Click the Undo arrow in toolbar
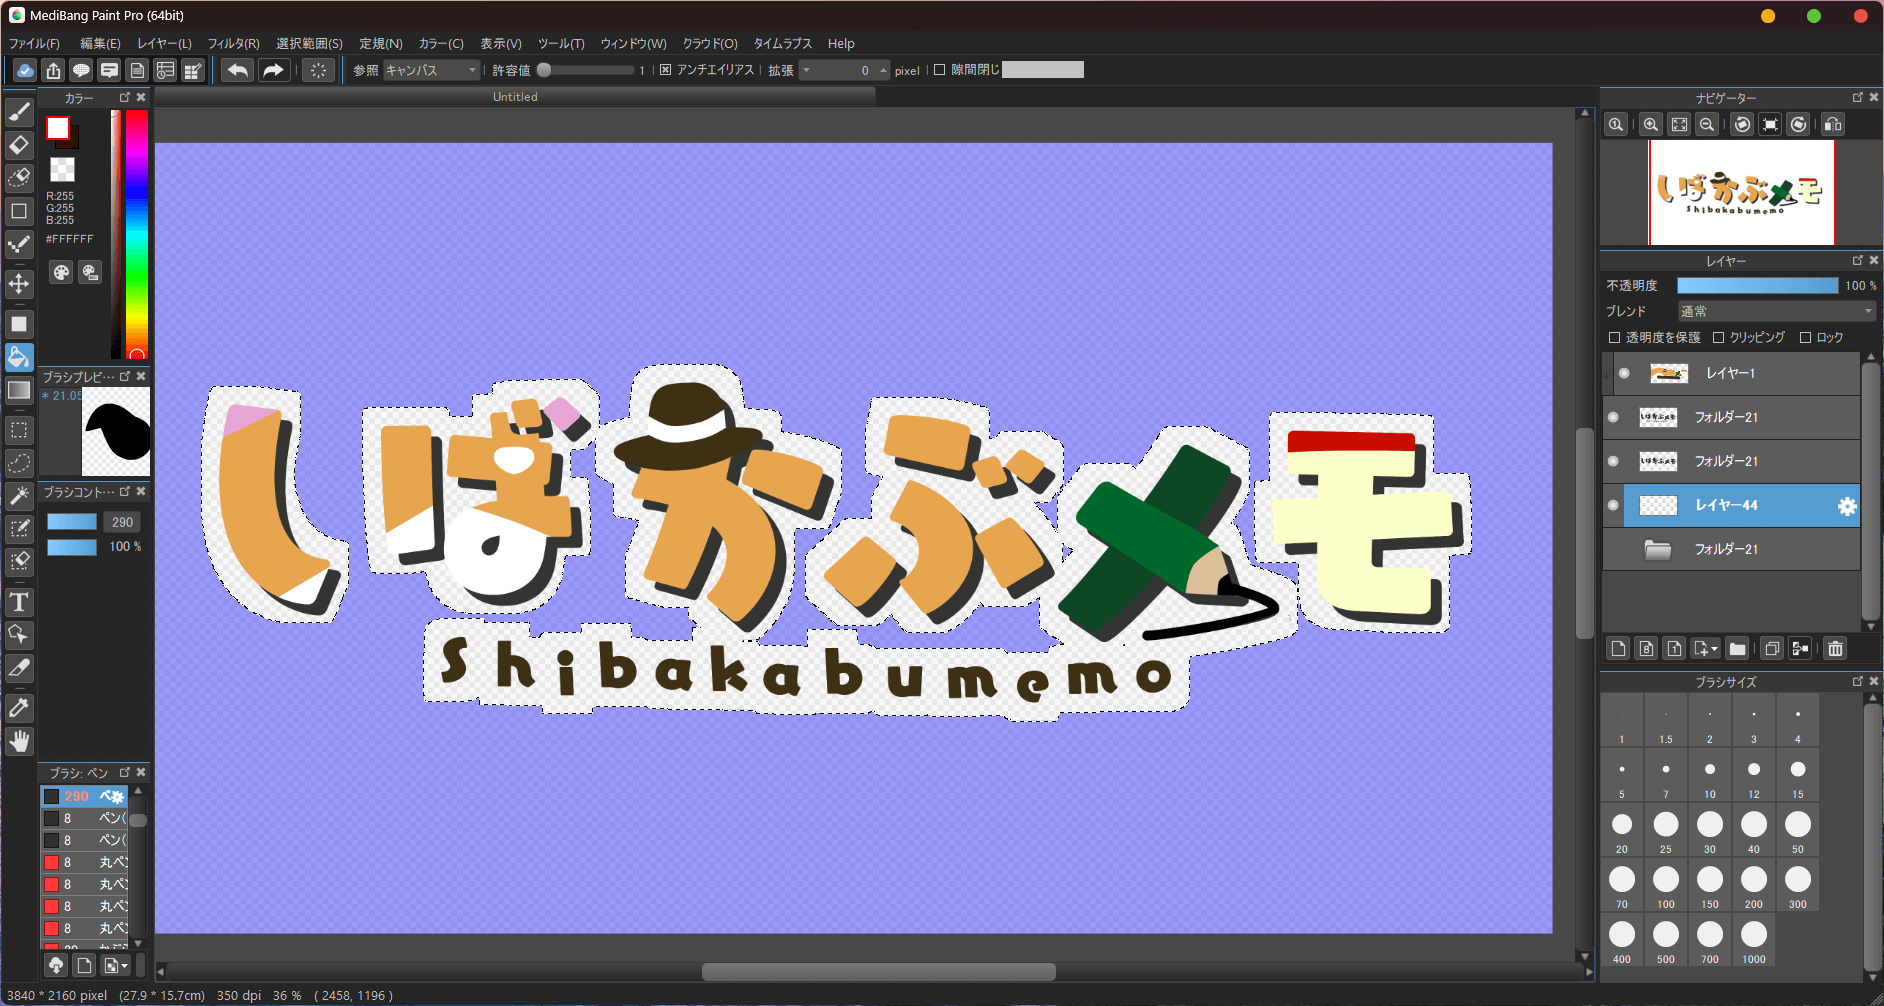 (237, 70)
